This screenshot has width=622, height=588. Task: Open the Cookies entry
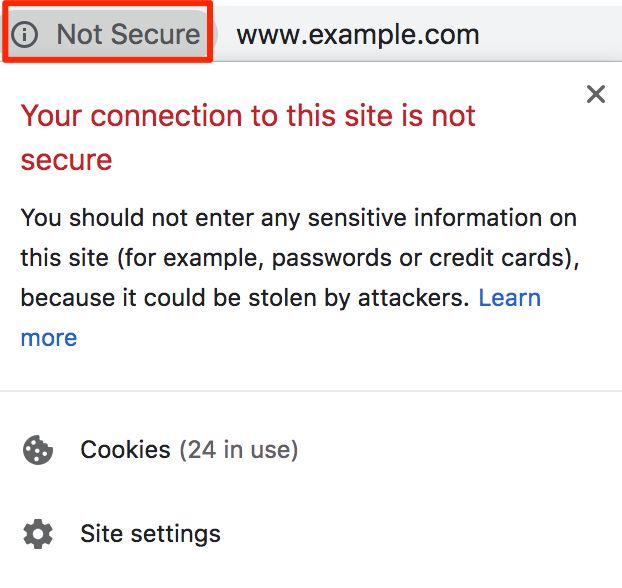126,450
